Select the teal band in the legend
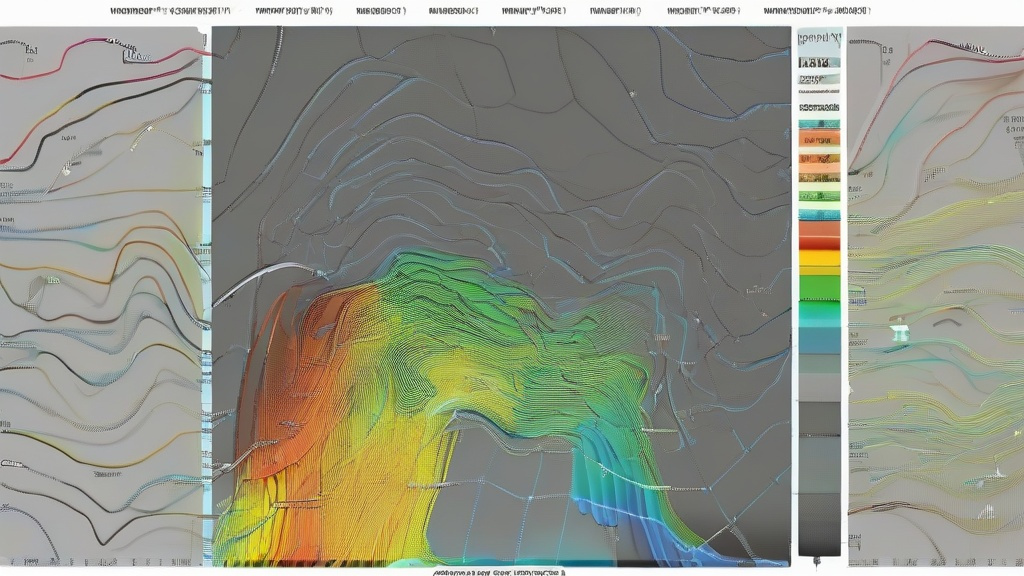This screenshot has width=1024, height=576. (x=819, y=314)
